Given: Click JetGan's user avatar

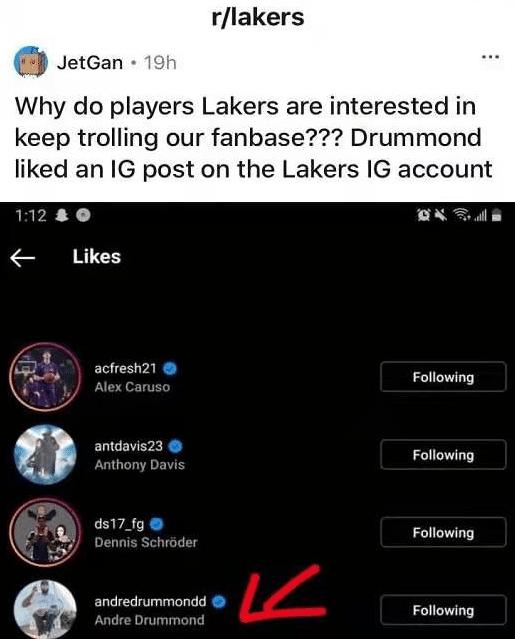Looking at the screenshot, I should [31, 62].
